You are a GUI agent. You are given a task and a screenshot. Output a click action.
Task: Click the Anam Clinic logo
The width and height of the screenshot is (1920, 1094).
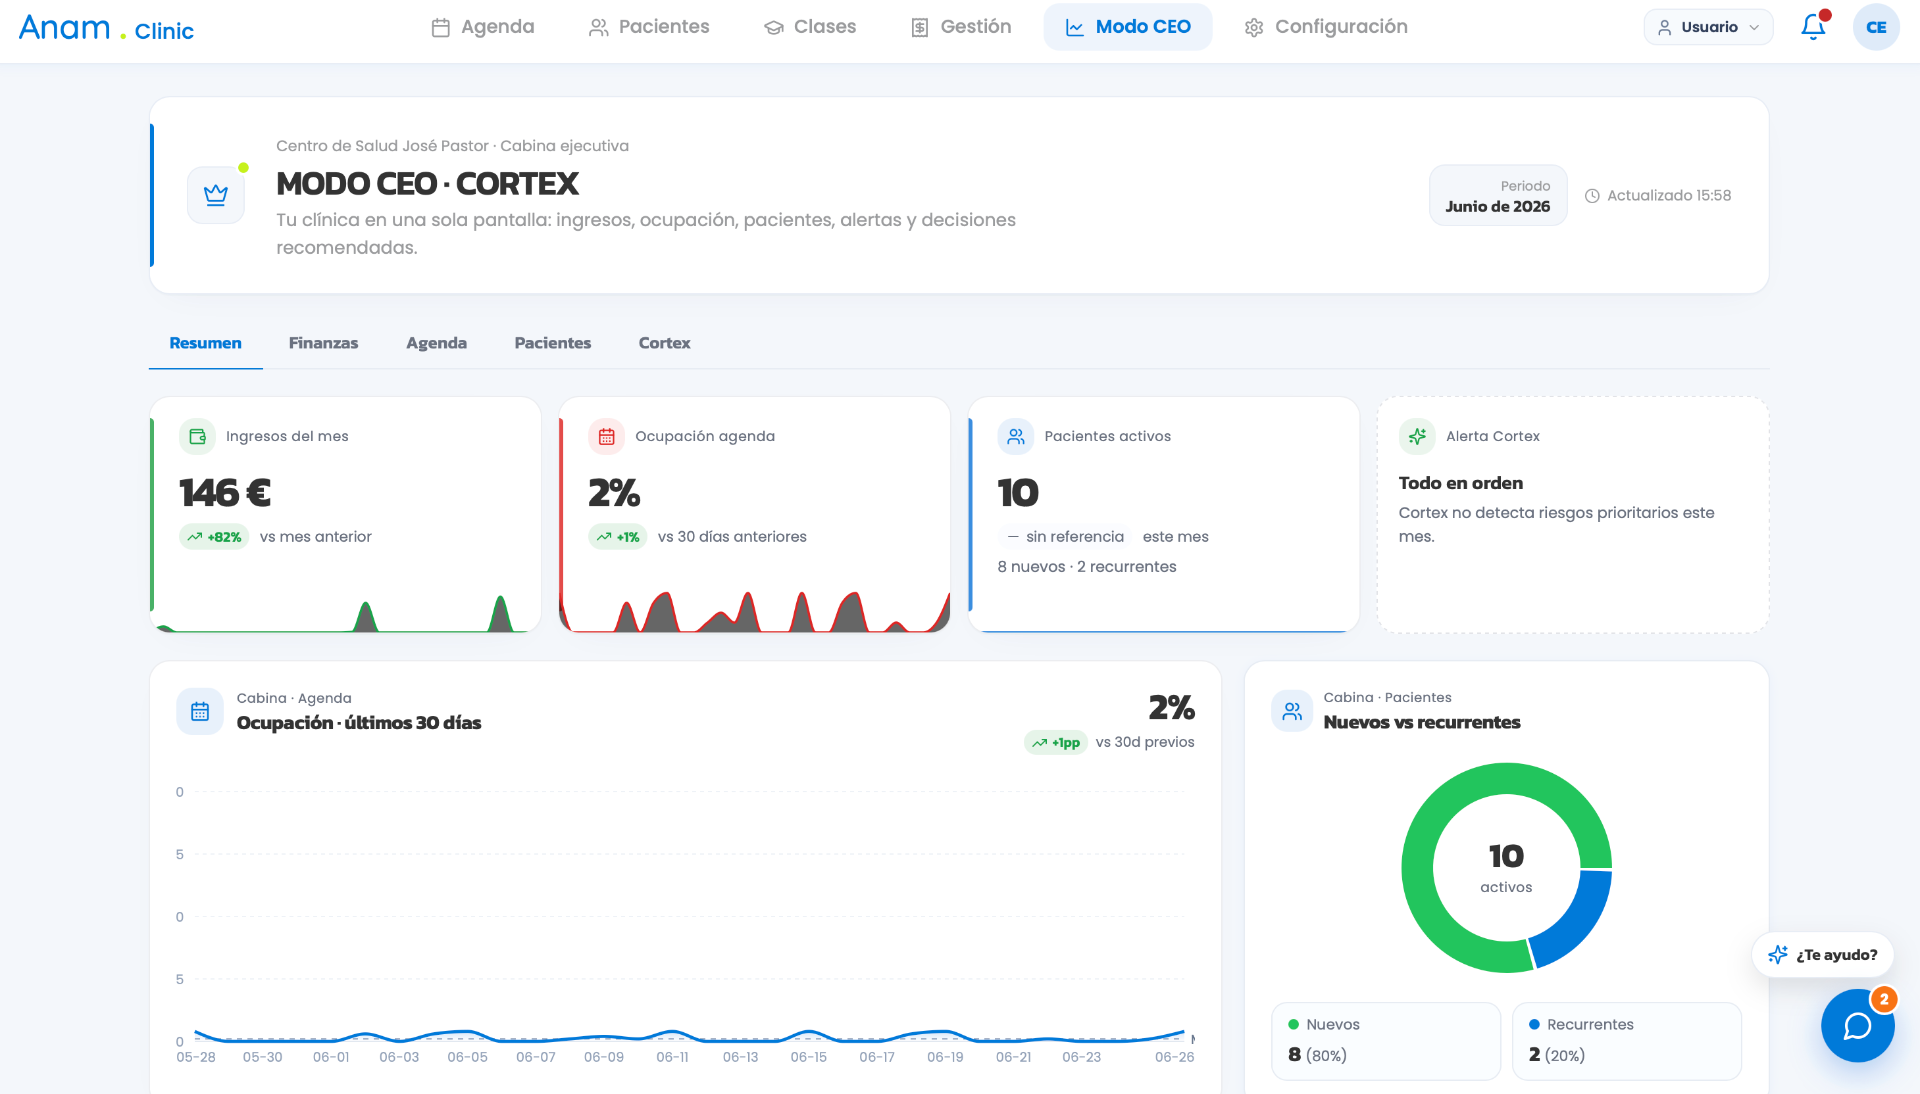pyautogui.click(x=106, y=28)
